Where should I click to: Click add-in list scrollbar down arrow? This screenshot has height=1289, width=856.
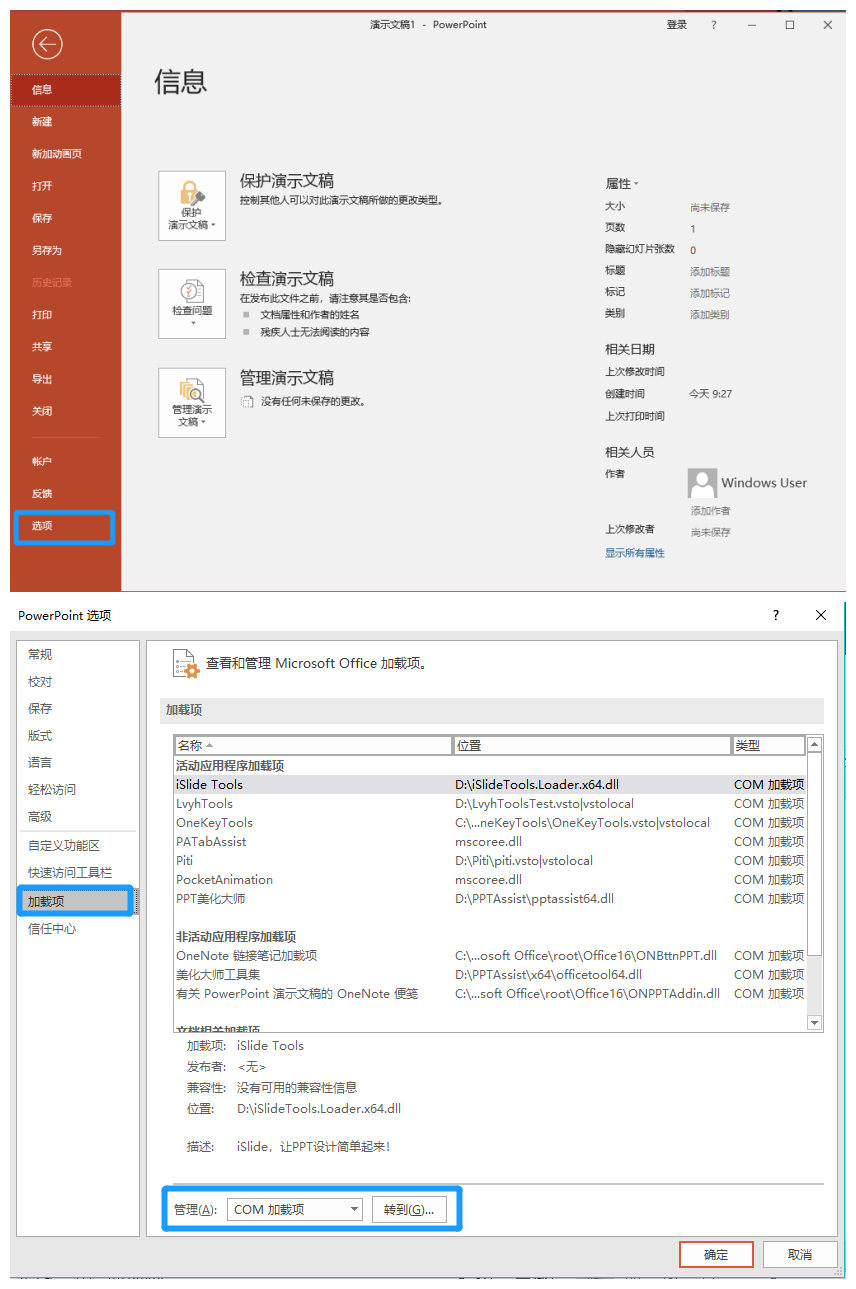coord(814,1023)
